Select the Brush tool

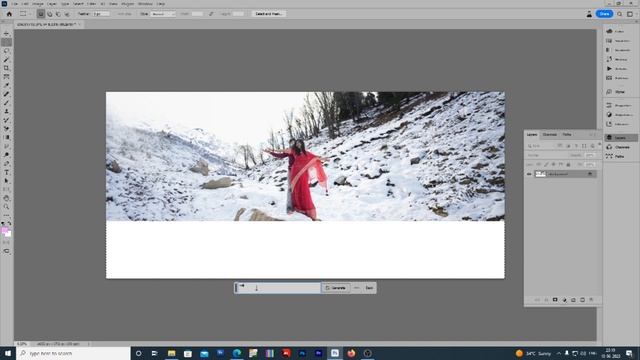point(6,103)
